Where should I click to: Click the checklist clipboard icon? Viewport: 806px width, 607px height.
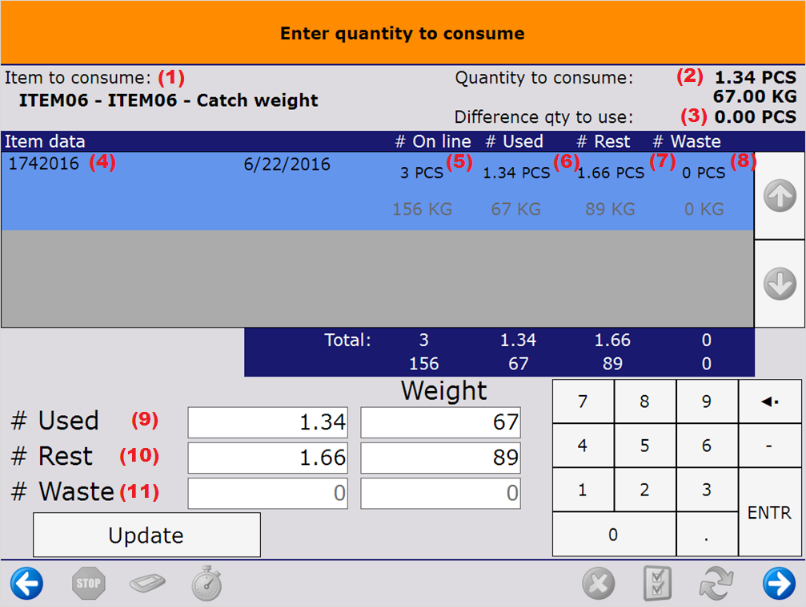coord(657,583)
